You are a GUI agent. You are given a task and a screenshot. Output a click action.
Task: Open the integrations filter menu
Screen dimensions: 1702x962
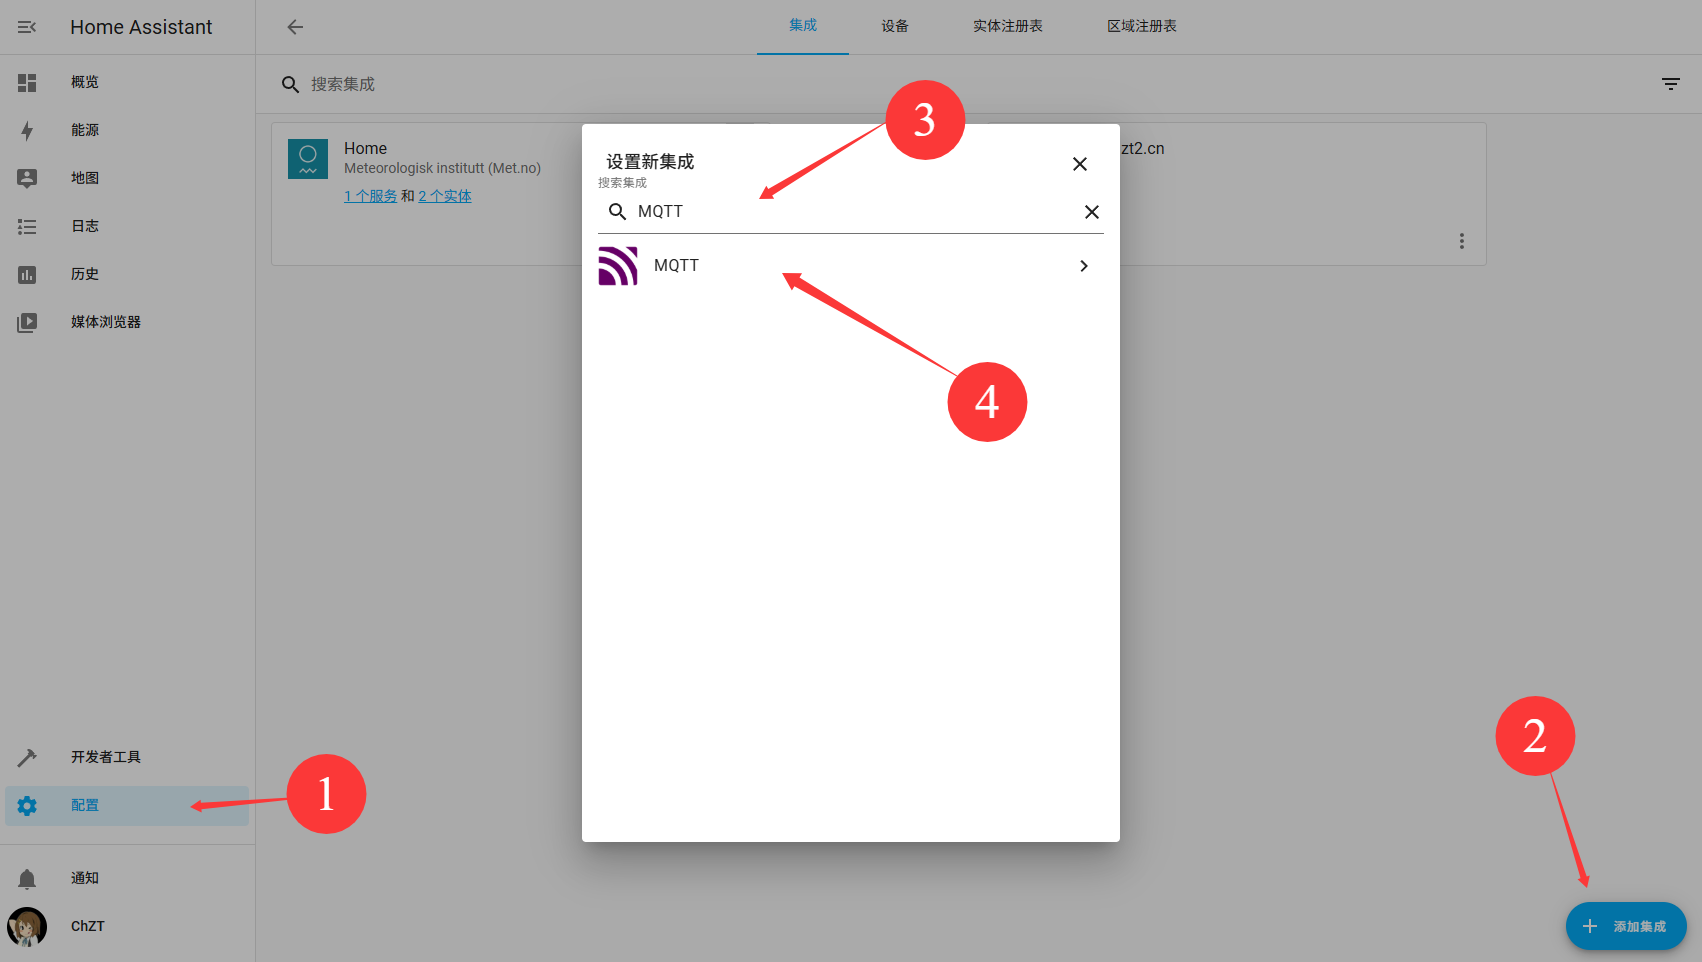pos(1670,84)
